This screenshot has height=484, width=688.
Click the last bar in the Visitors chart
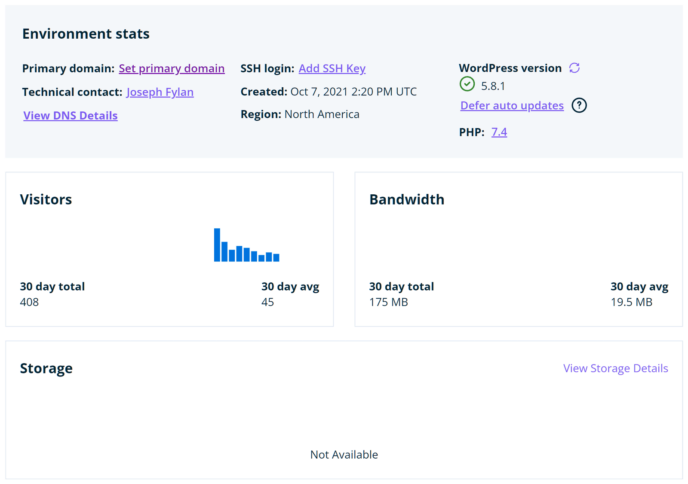276,258
